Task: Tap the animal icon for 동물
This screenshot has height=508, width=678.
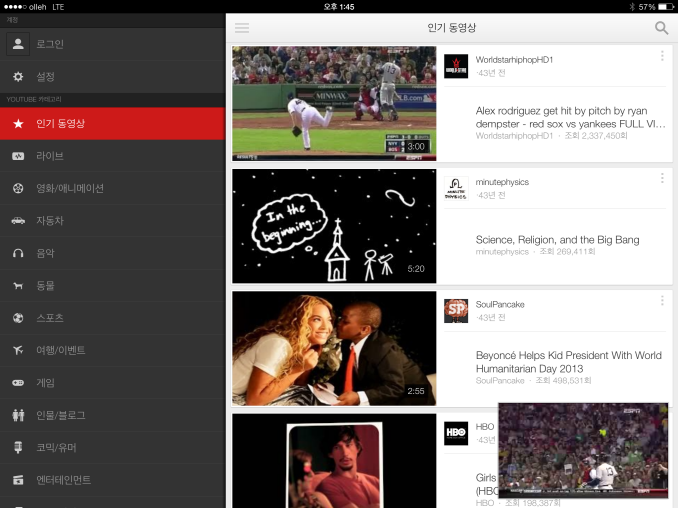Action: [18, 286]
